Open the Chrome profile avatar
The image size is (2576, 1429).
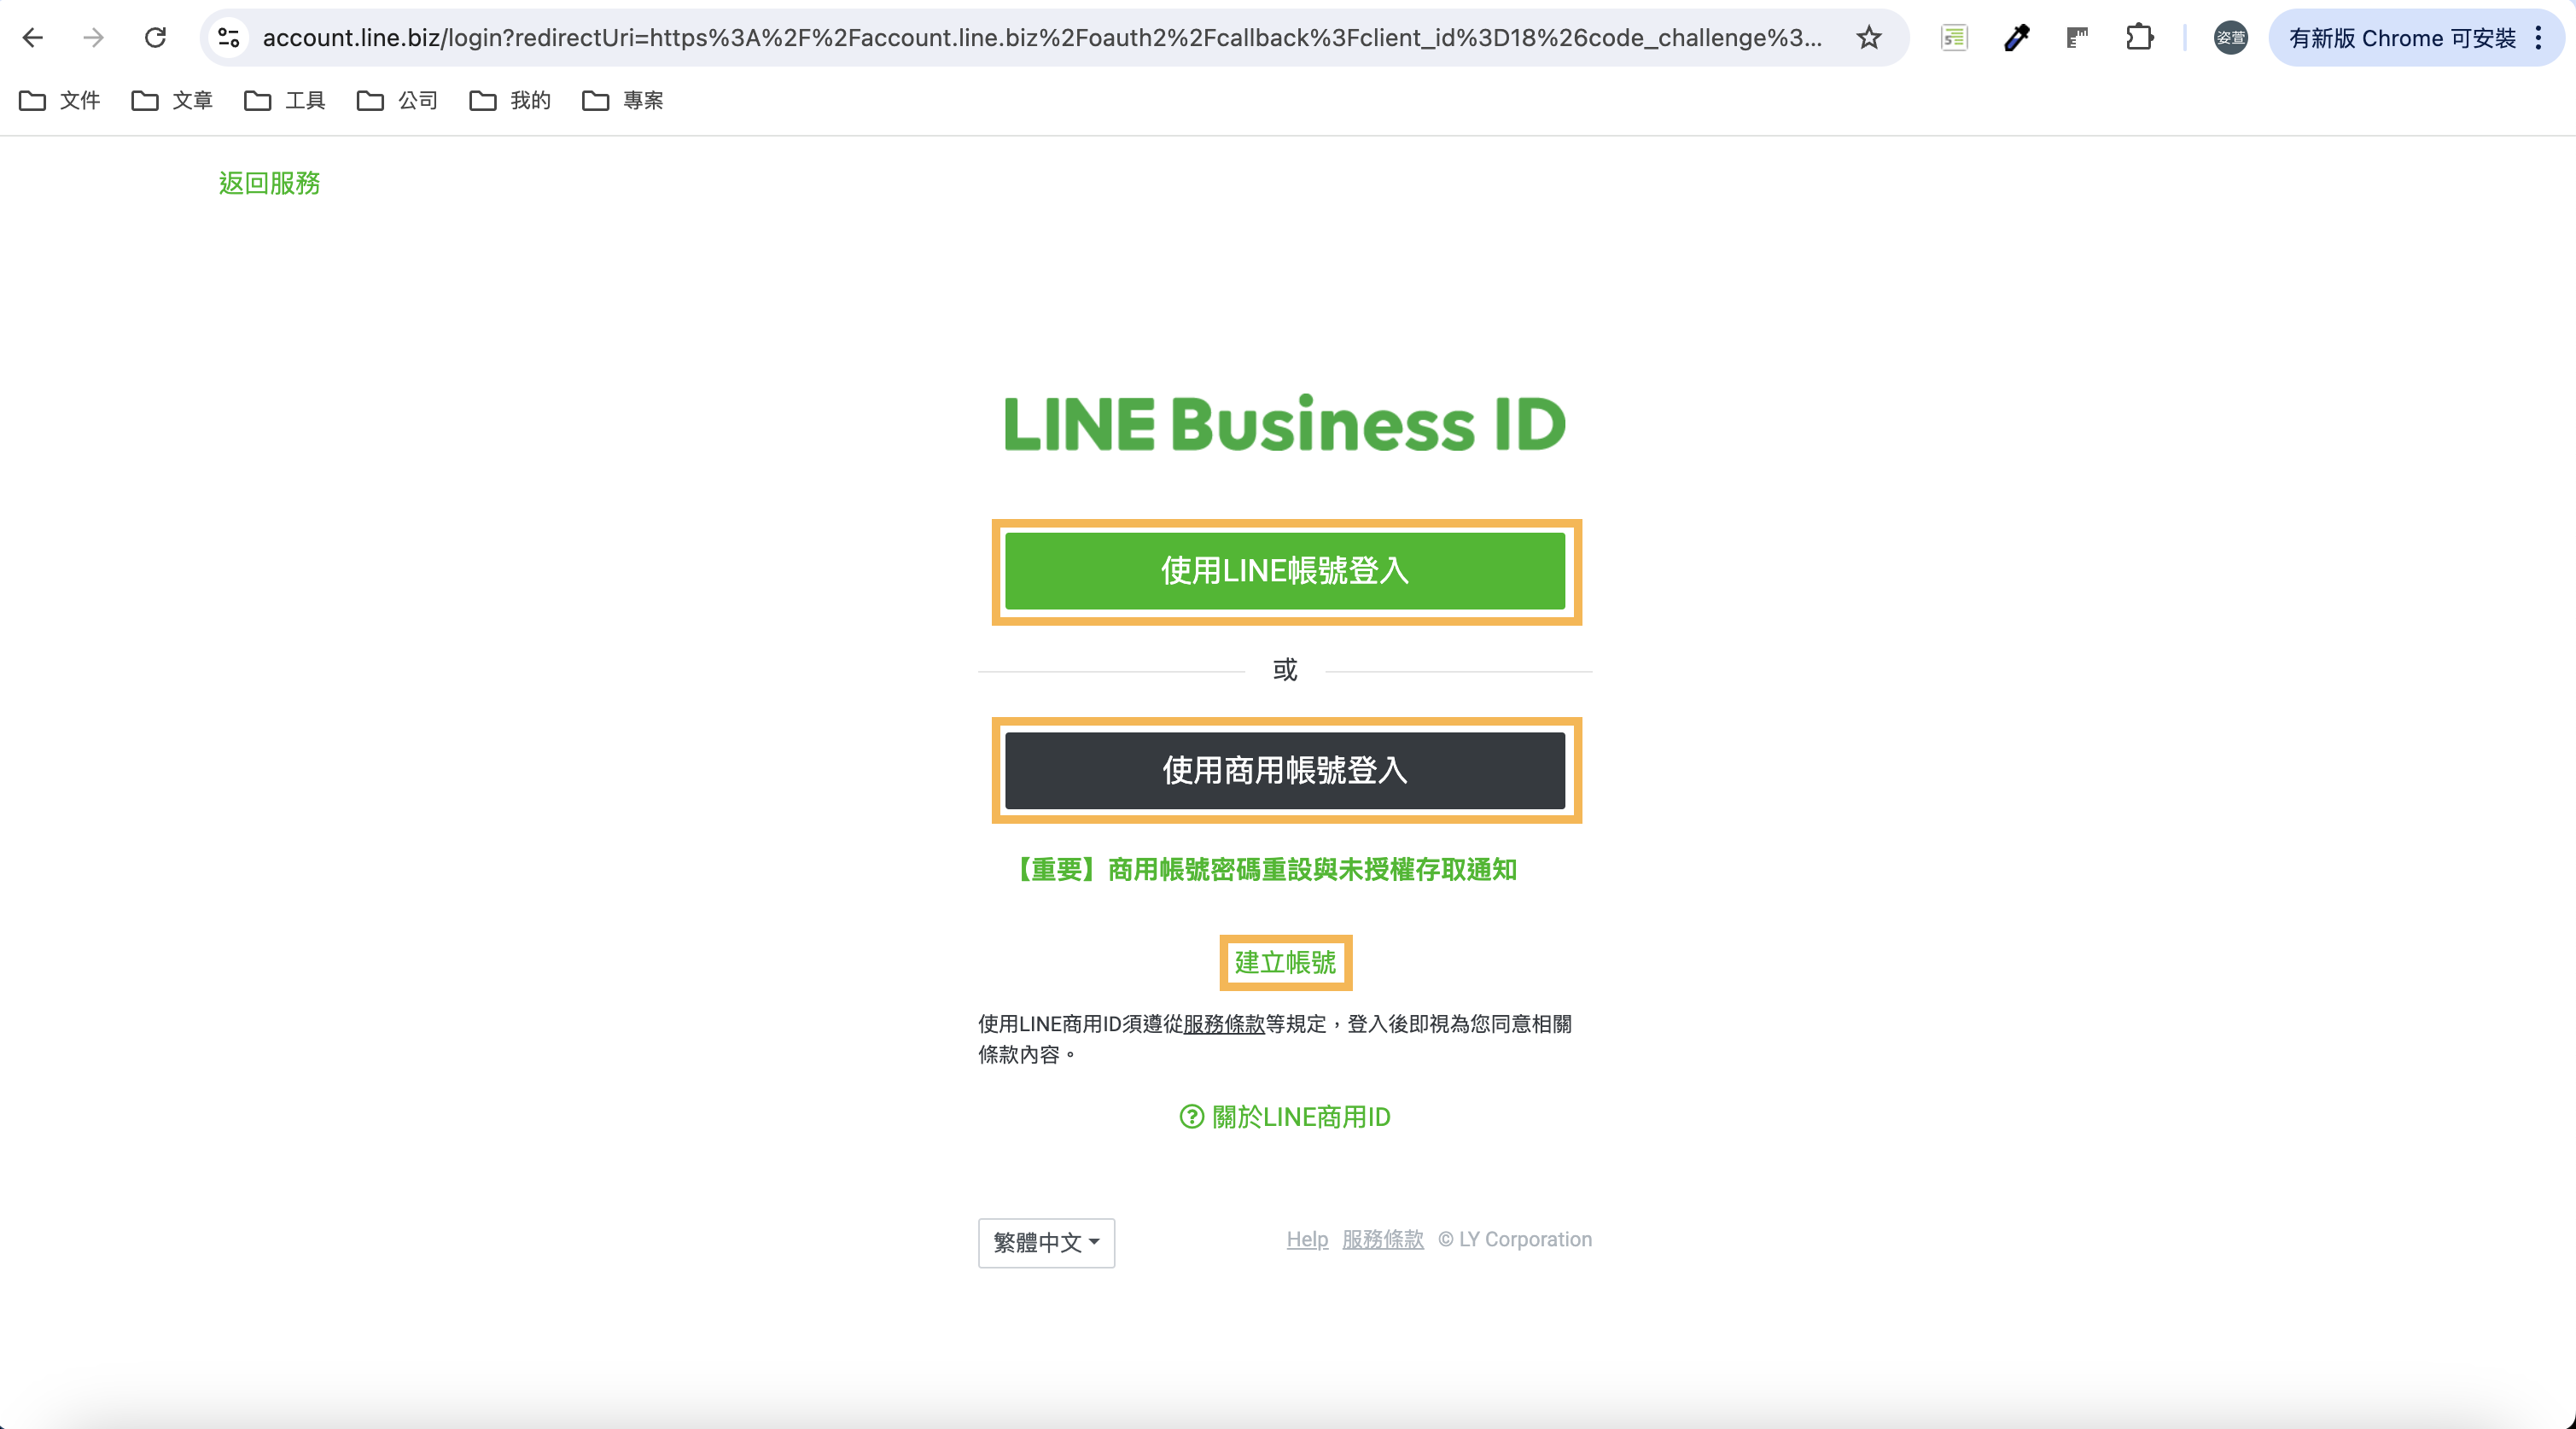tap(2230, 38)
